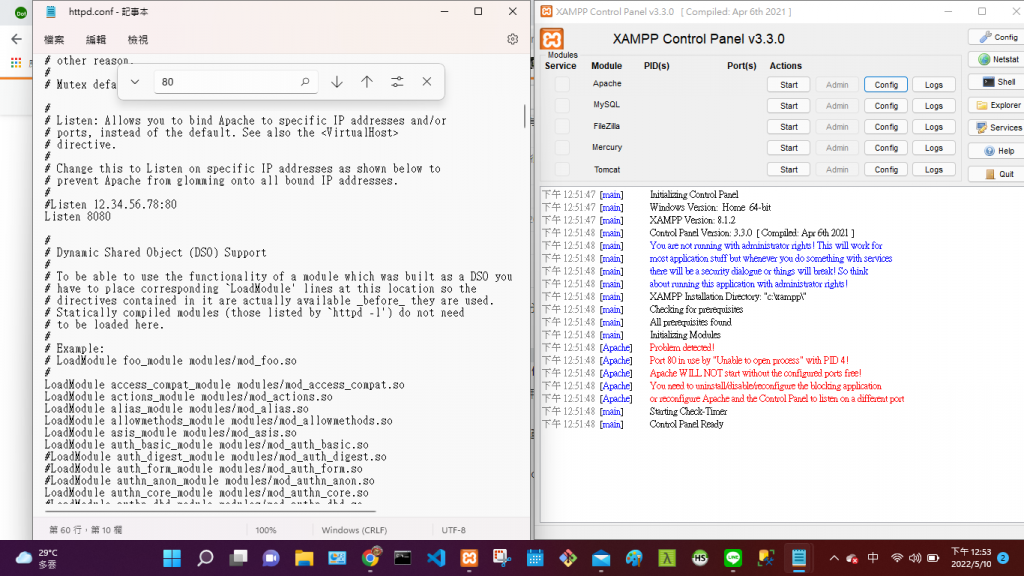View Apache Logs
Viewport: 1024px width, 576px height.
(934, 85)
